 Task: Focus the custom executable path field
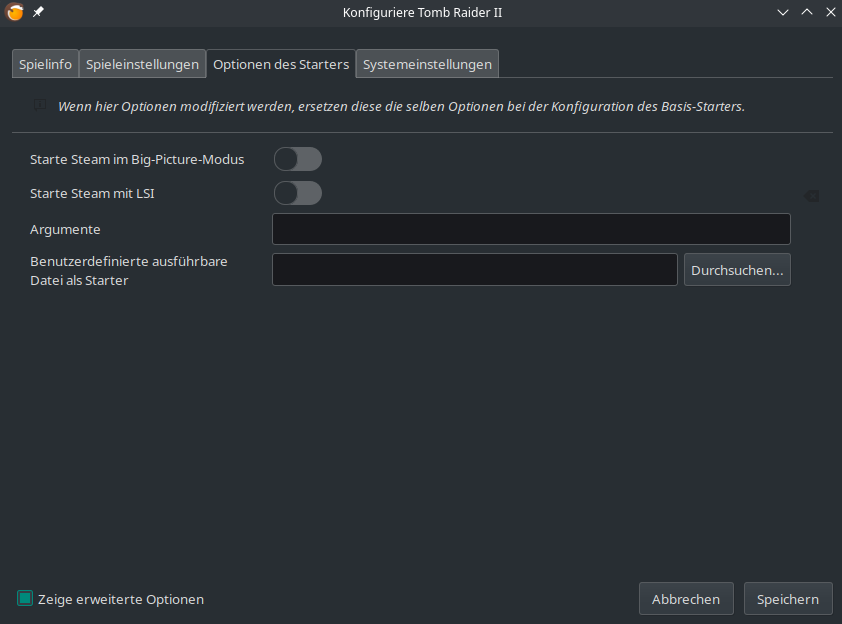pos(475,270)
